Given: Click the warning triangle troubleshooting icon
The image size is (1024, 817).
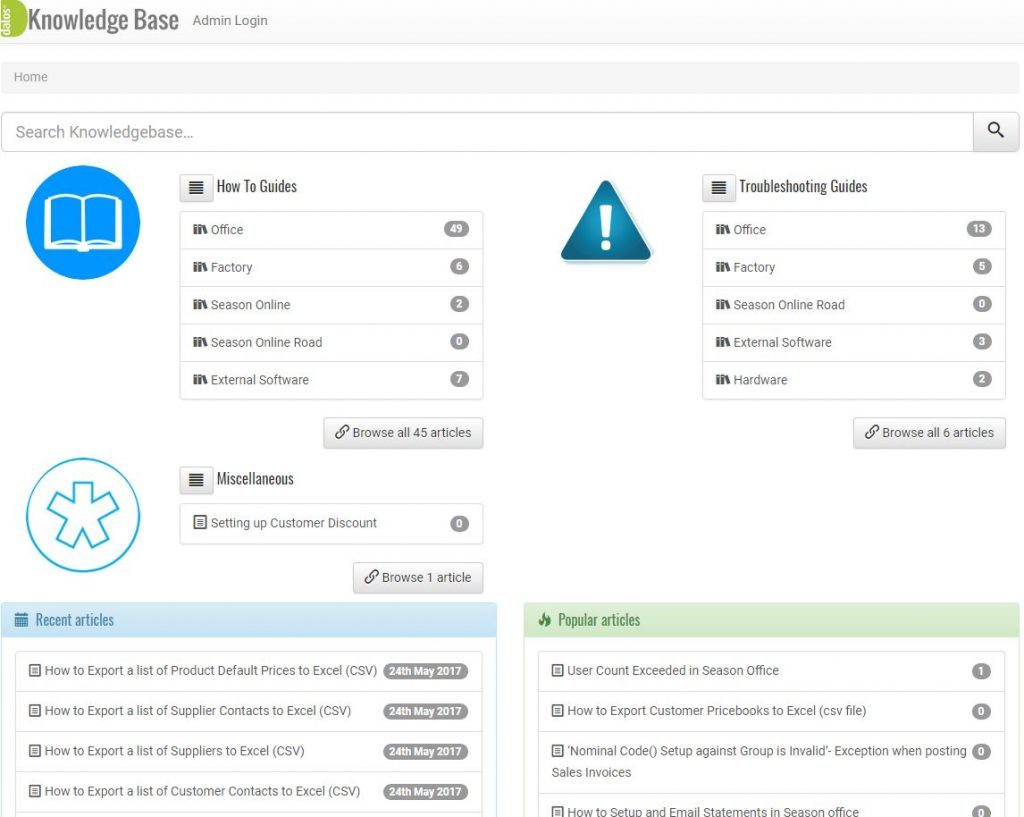Looking at the screenshot, I should 605,221.
